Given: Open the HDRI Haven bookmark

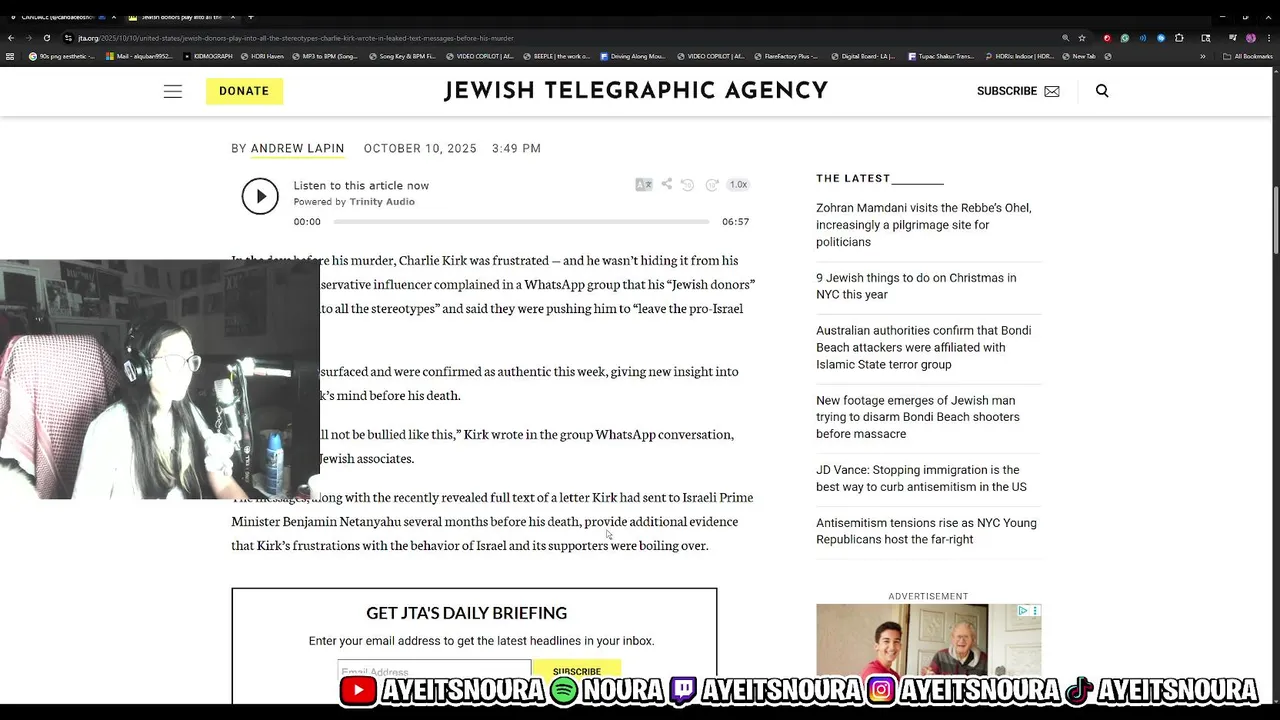Looking at the screenshot, I should tap(262, 56).
